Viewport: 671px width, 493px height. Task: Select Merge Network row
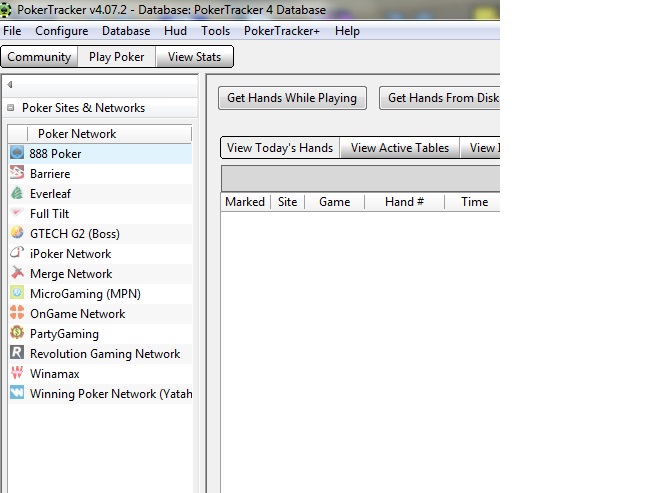pyautogui.click(x=101, y=273)
